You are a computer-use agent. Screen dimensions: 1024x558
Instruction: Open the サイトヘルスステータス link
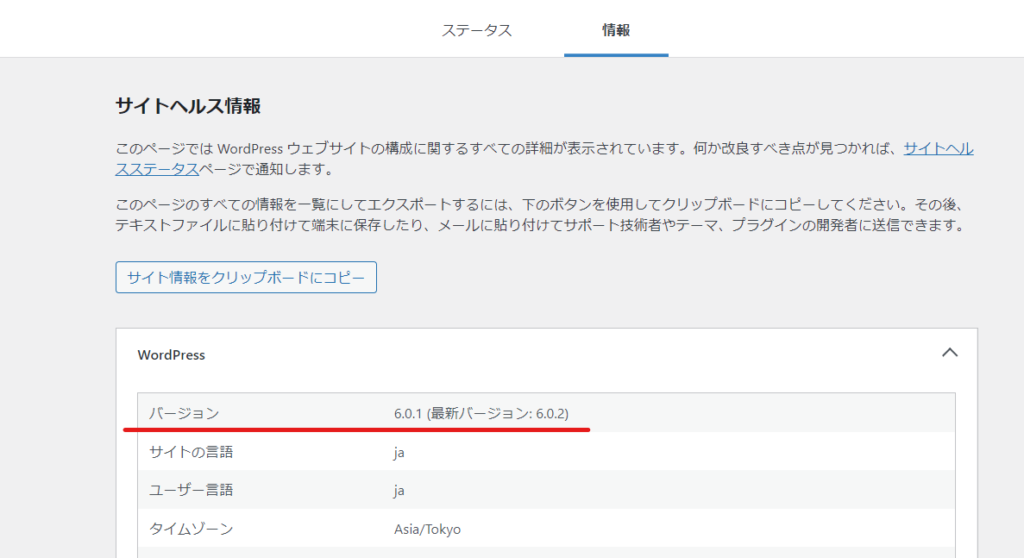[938, 149]
